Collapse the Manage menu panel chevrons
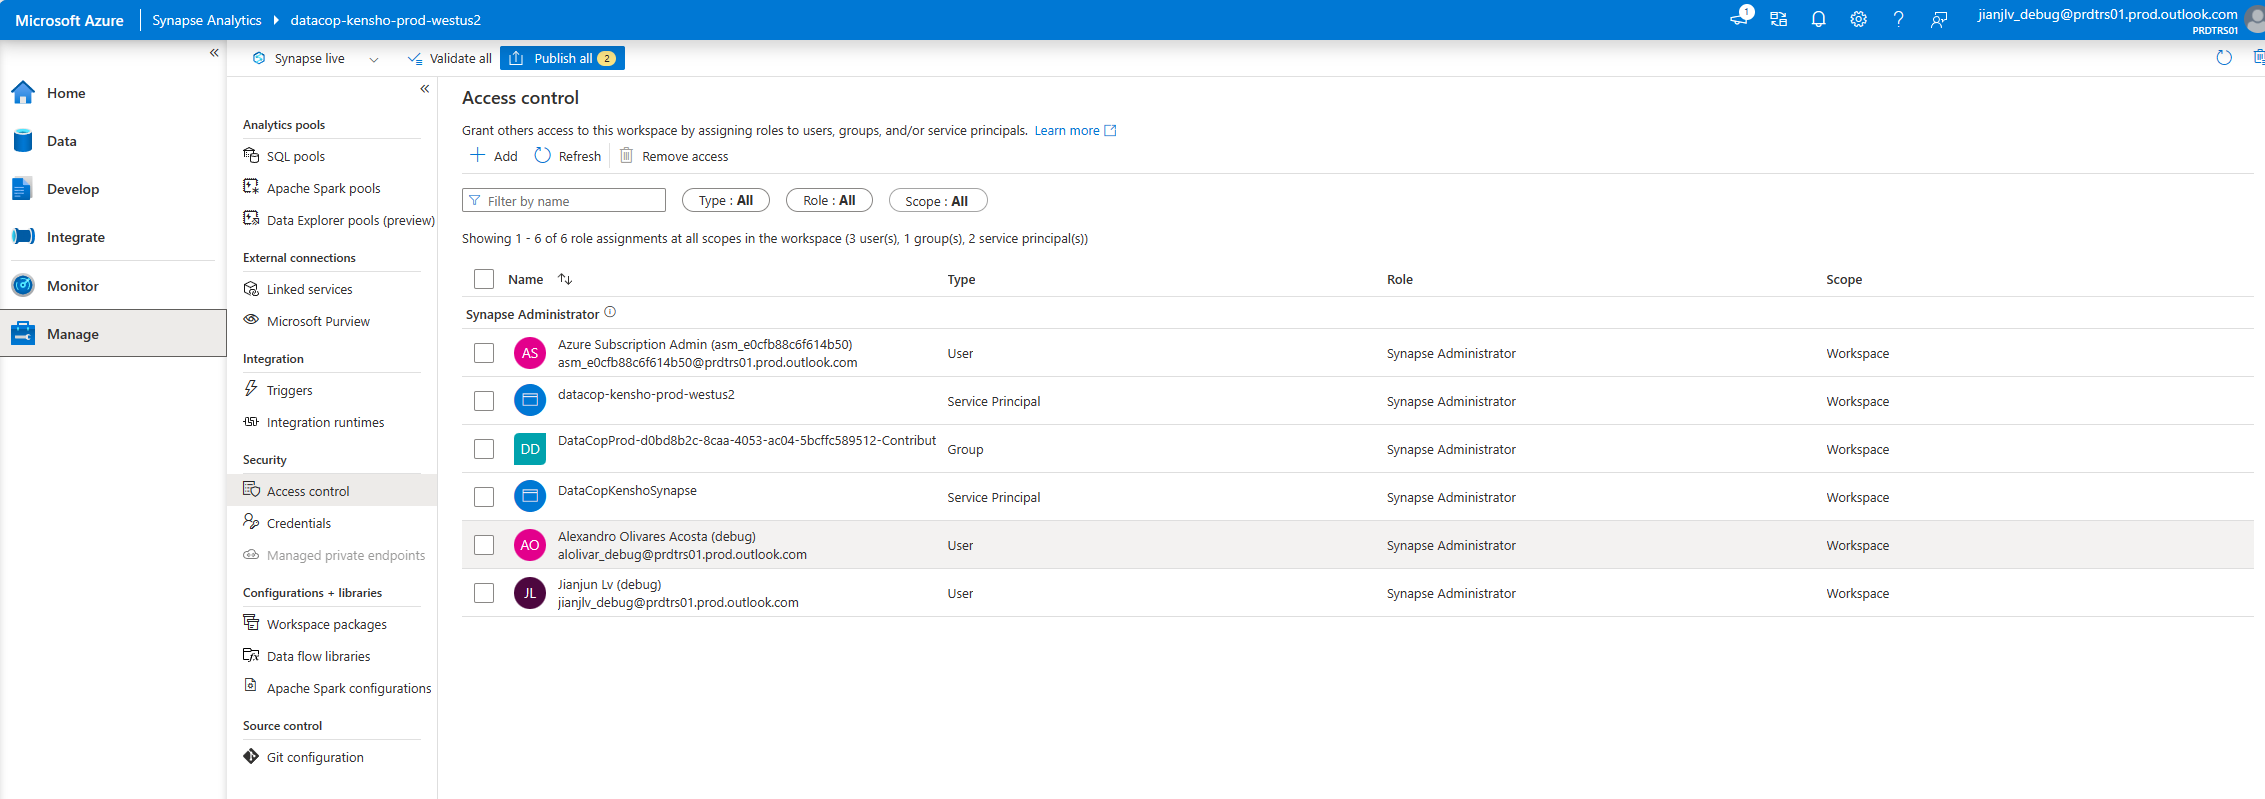This screenshot has width=2265, height=799. point(425,89)
